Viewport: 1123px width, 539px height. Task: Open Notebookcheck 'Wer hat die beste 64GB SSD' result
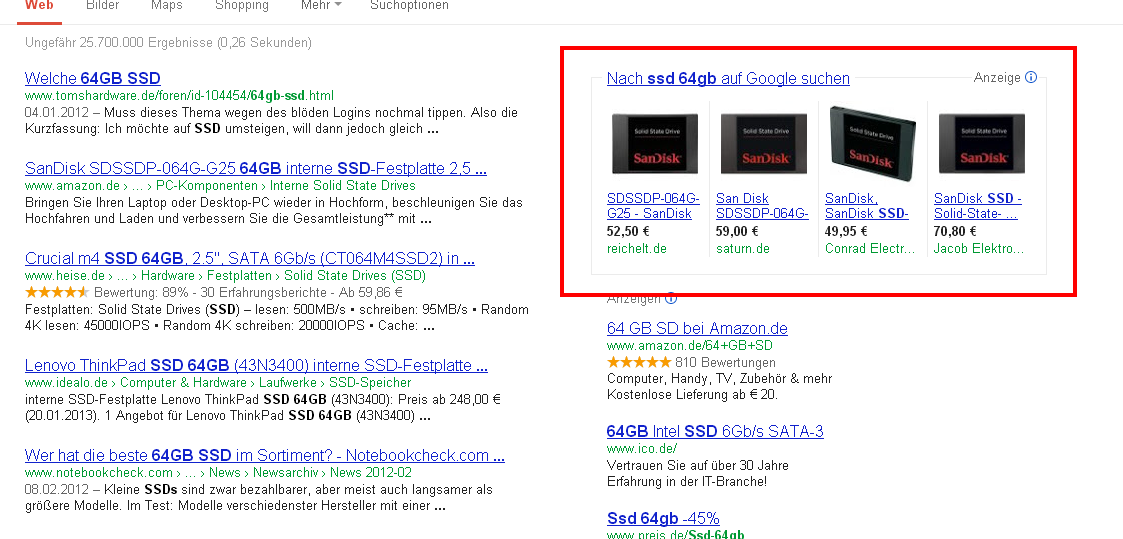pyautogui.click(x=265, y=455)
